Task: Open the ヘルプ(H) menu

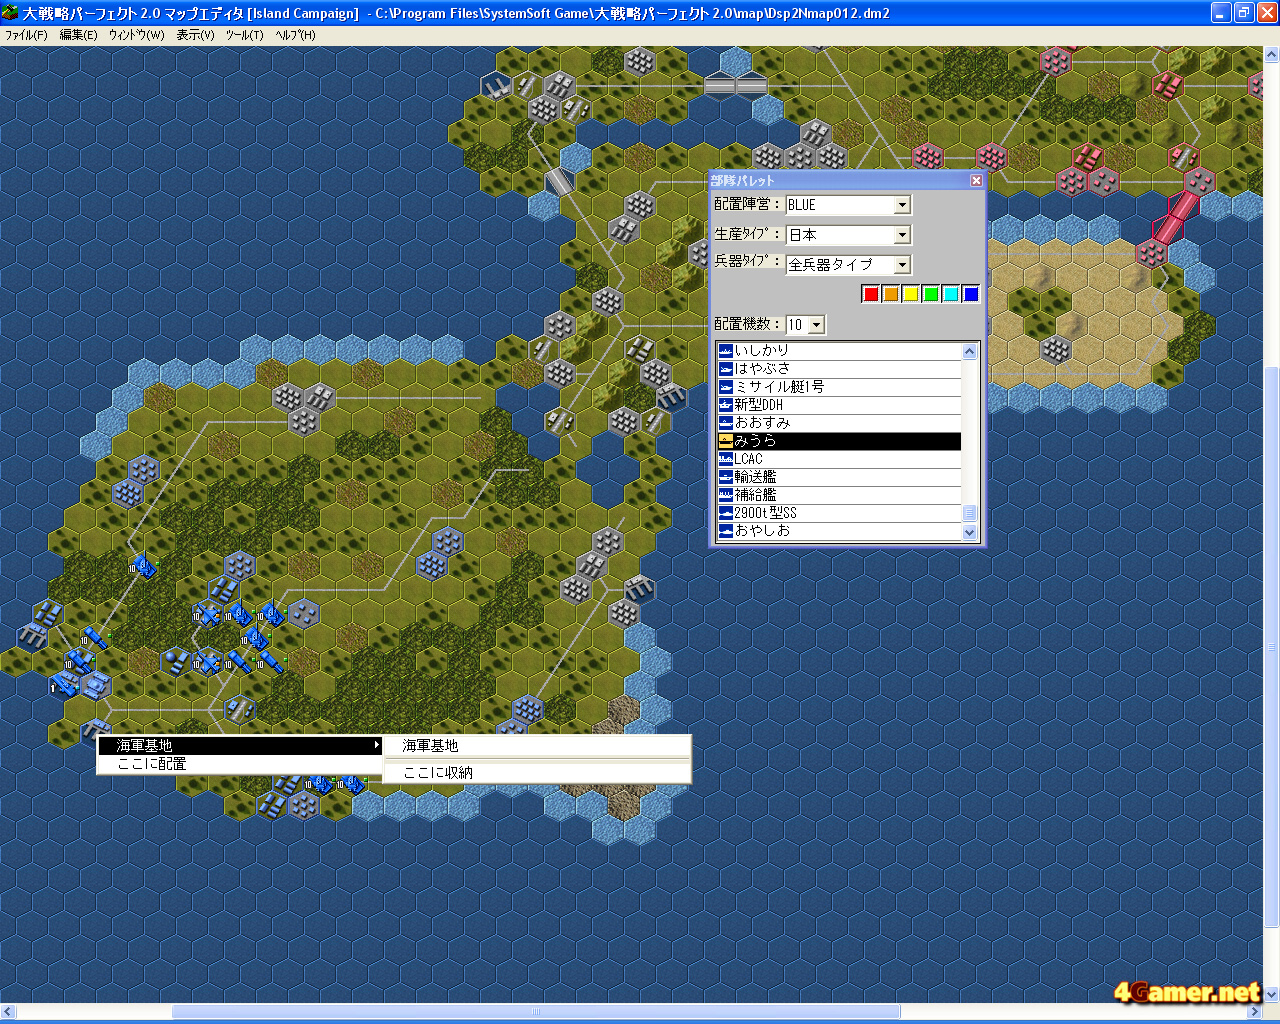Action: click(295, 35)
